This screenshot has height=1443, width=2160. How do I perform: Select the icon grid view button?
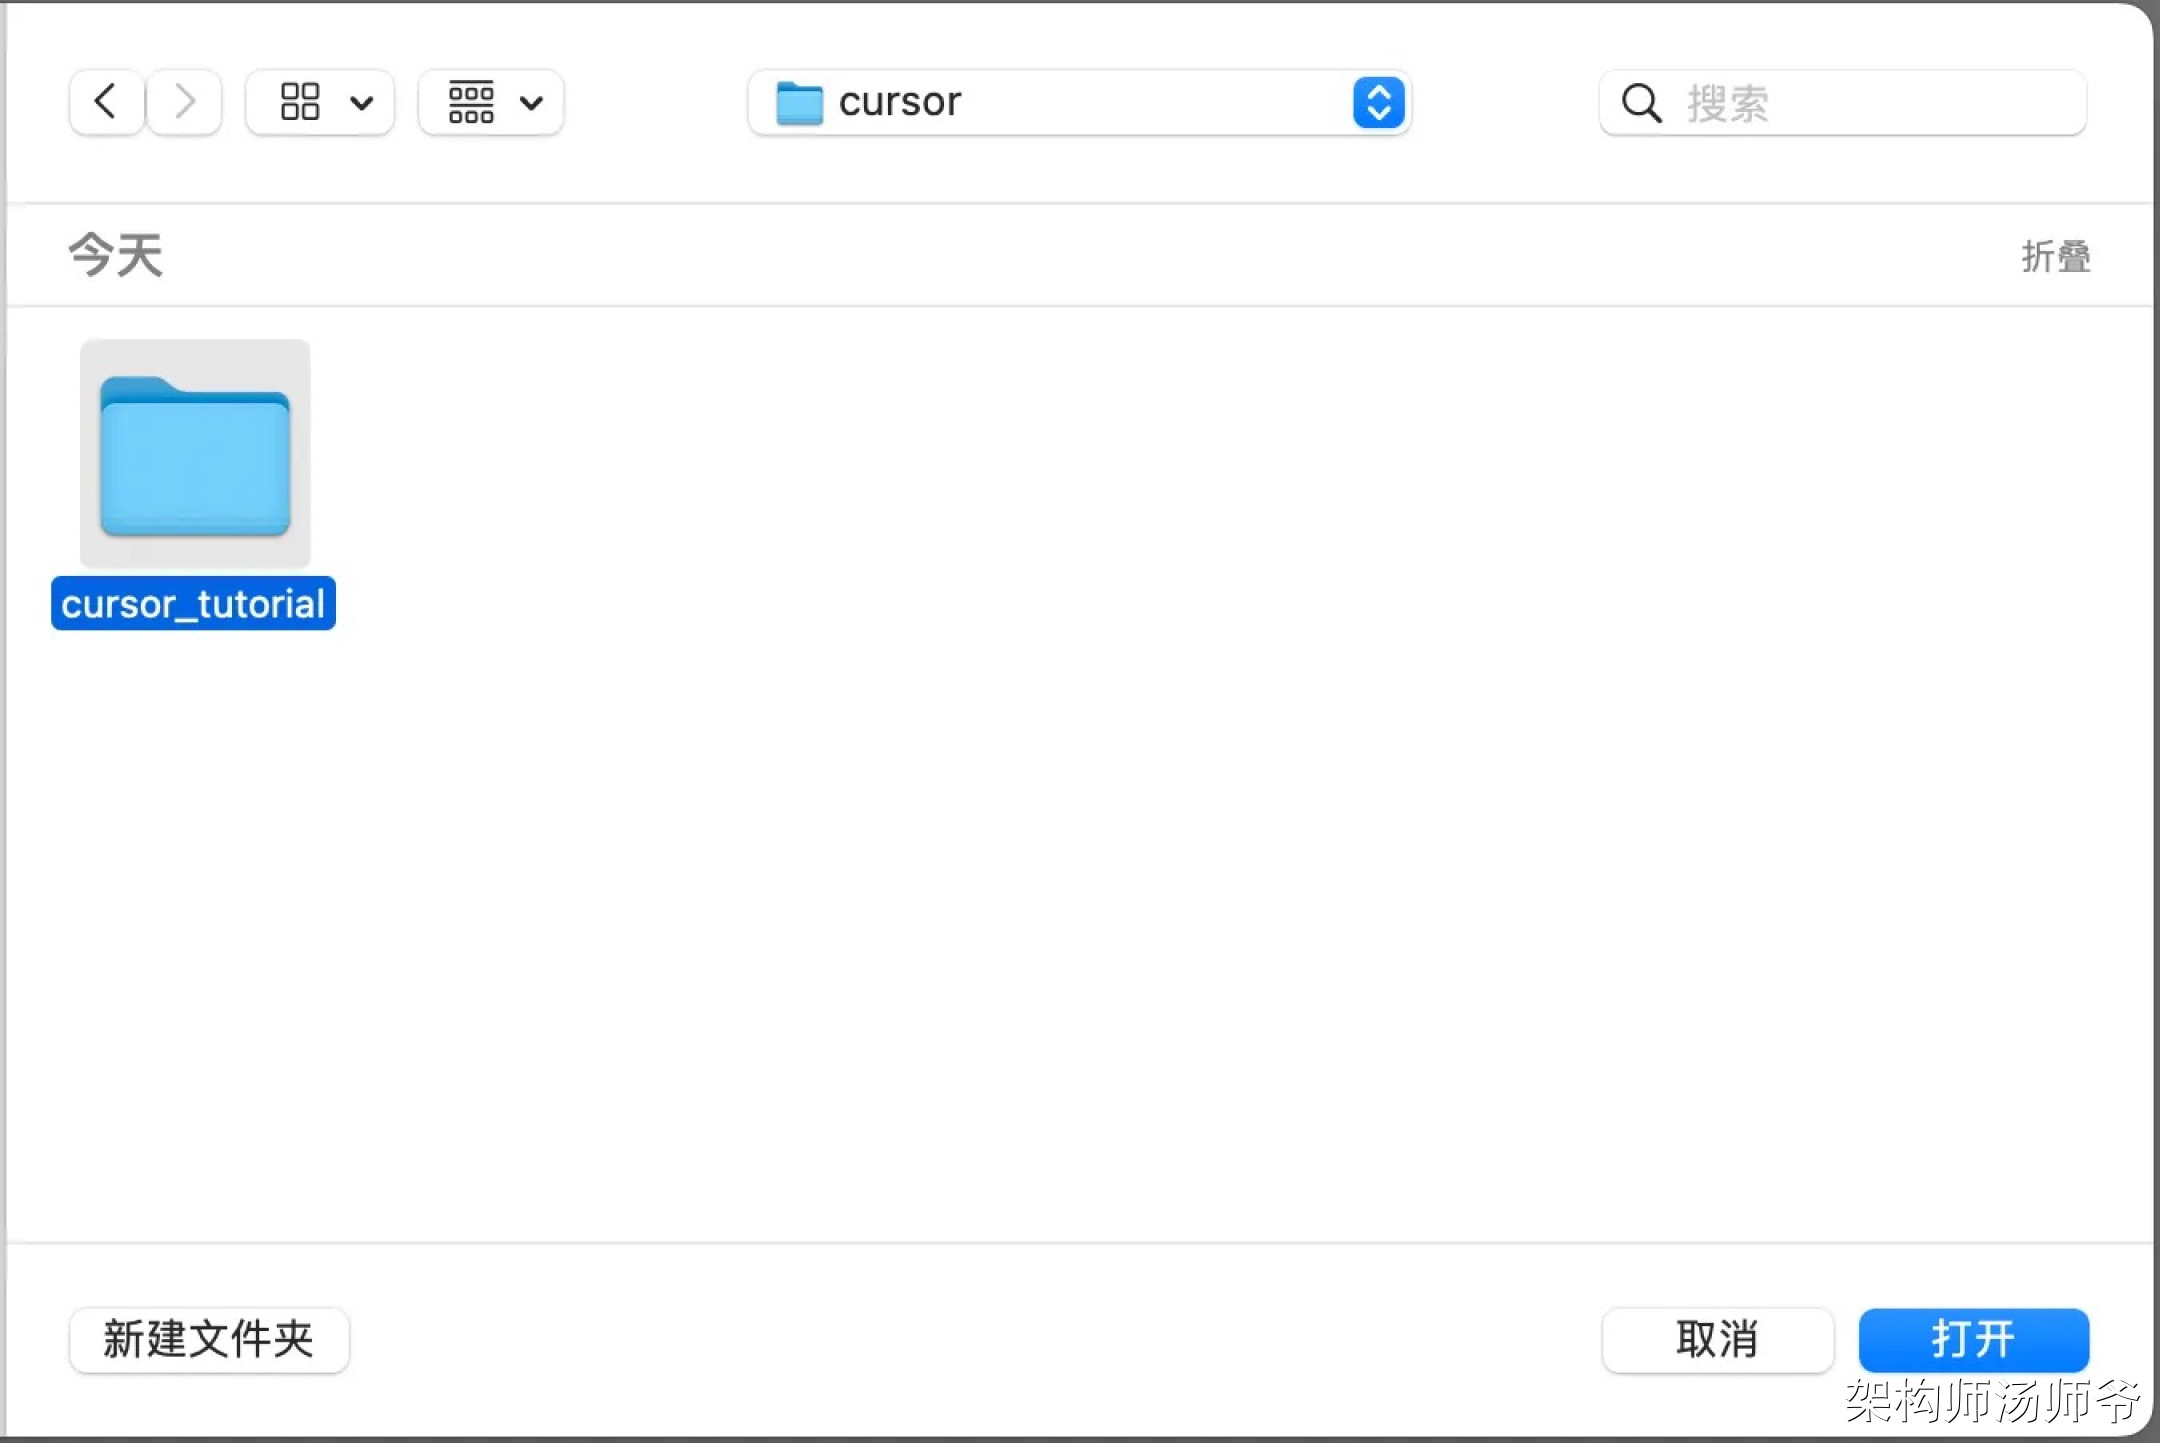coord(300,101)
